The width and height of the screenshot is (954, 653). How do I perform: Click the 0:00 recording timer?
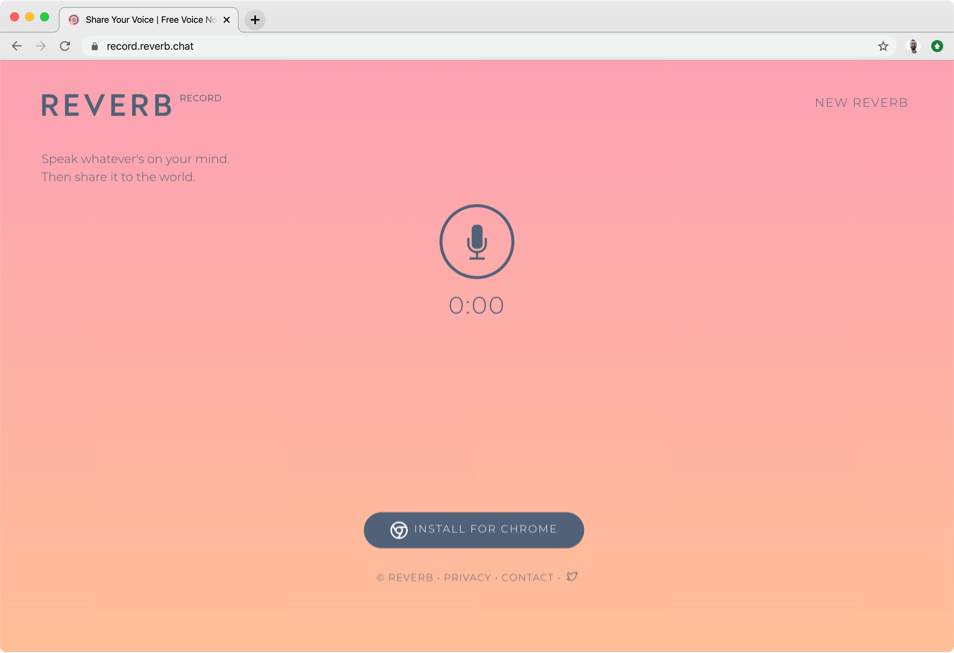[x=477, y=305]
